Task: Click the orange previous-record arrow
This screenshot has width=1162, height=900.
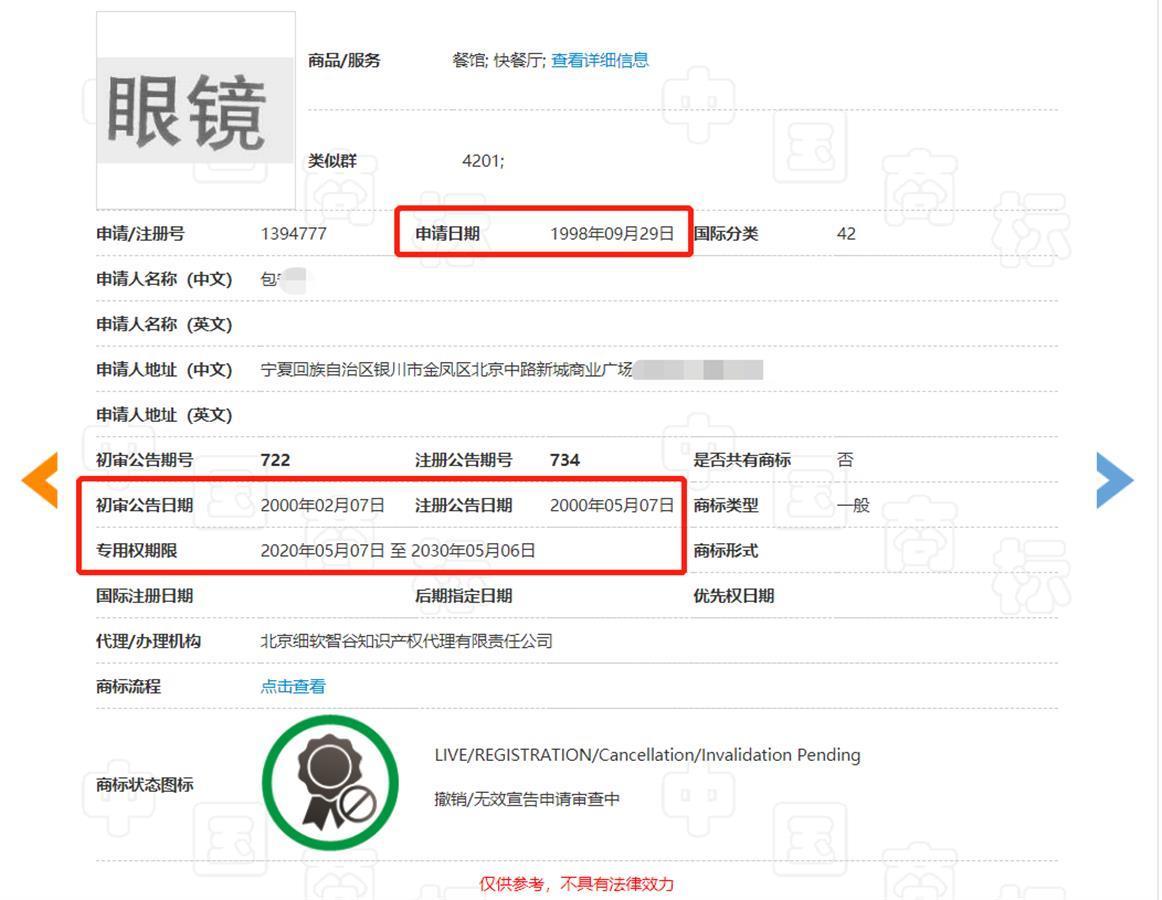Action: click(40, 481)
